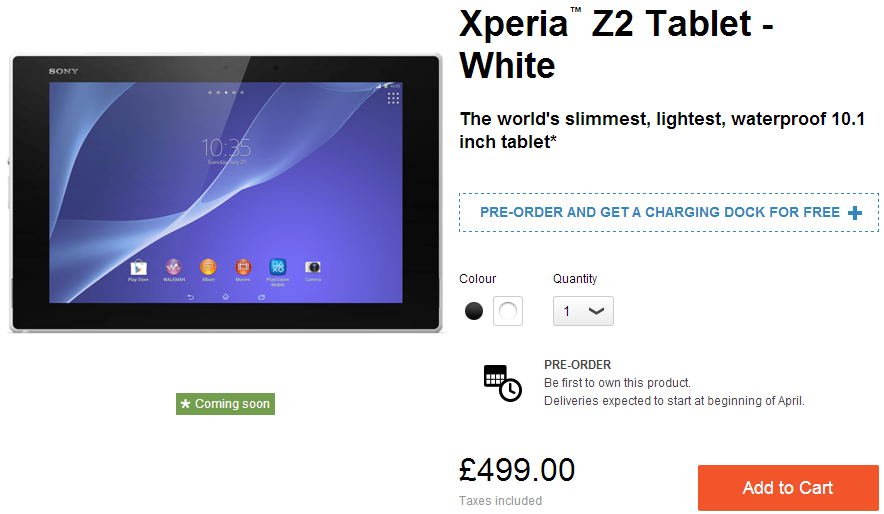Click the Xperia Z2 Tablet - White title

(x=616, y=45)
